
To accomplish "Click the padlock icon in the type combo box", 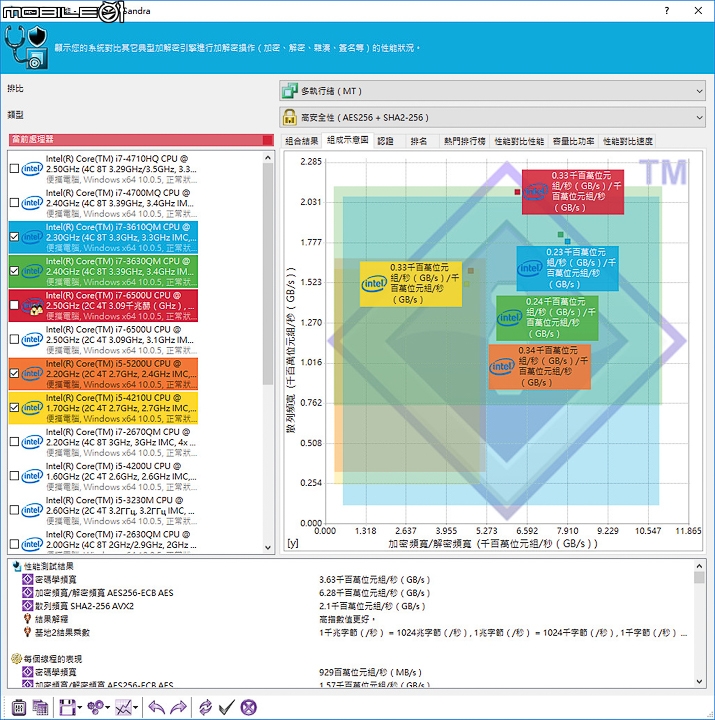I will (290, 118).
